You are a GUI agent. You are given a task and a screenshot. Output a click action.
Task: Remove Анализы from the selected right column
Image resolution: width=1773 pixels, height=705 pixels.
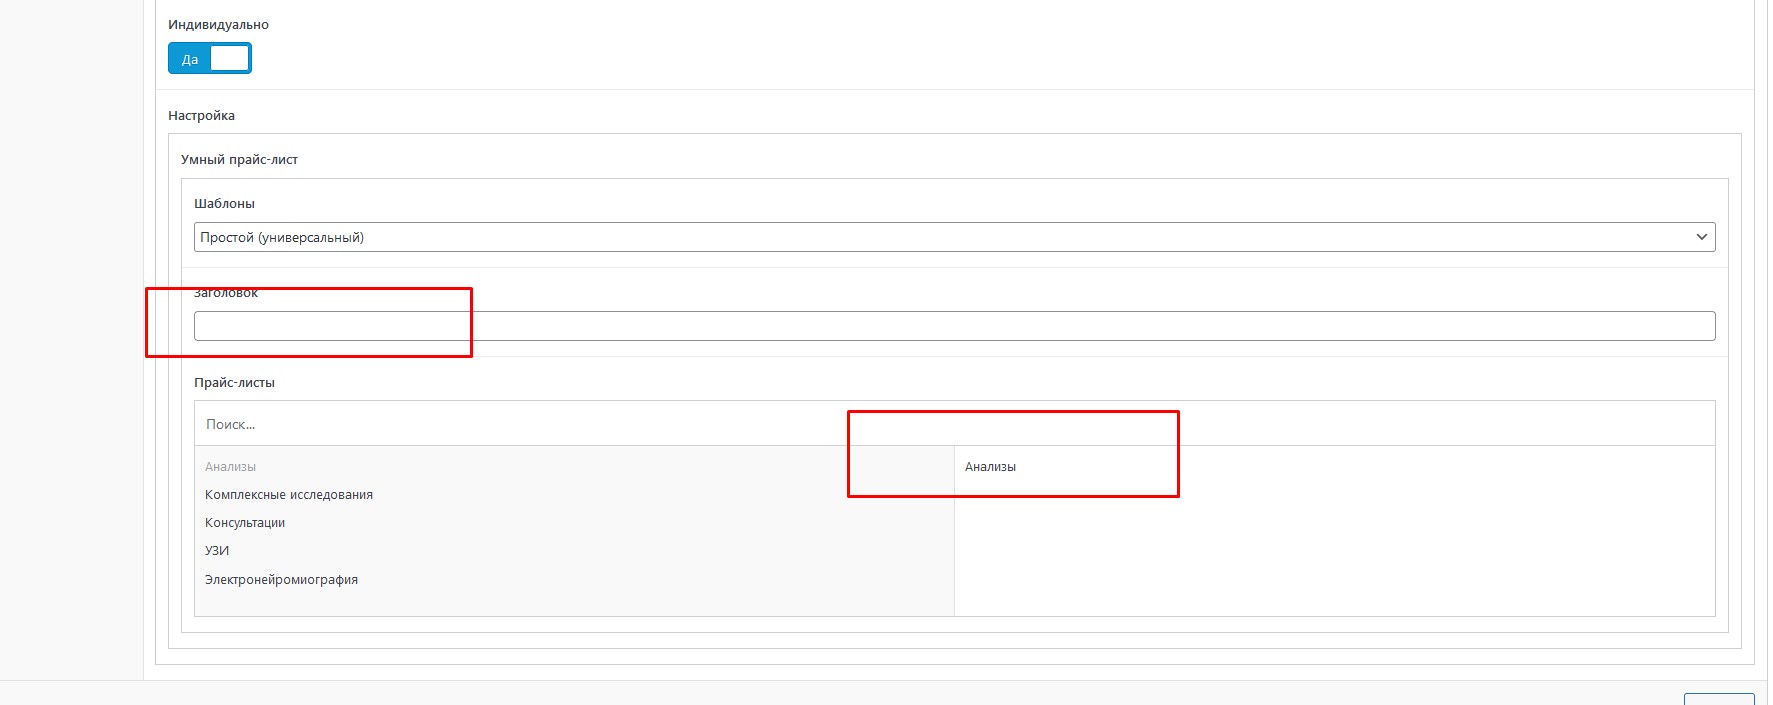pyautogui.click(x=990, y=467)
